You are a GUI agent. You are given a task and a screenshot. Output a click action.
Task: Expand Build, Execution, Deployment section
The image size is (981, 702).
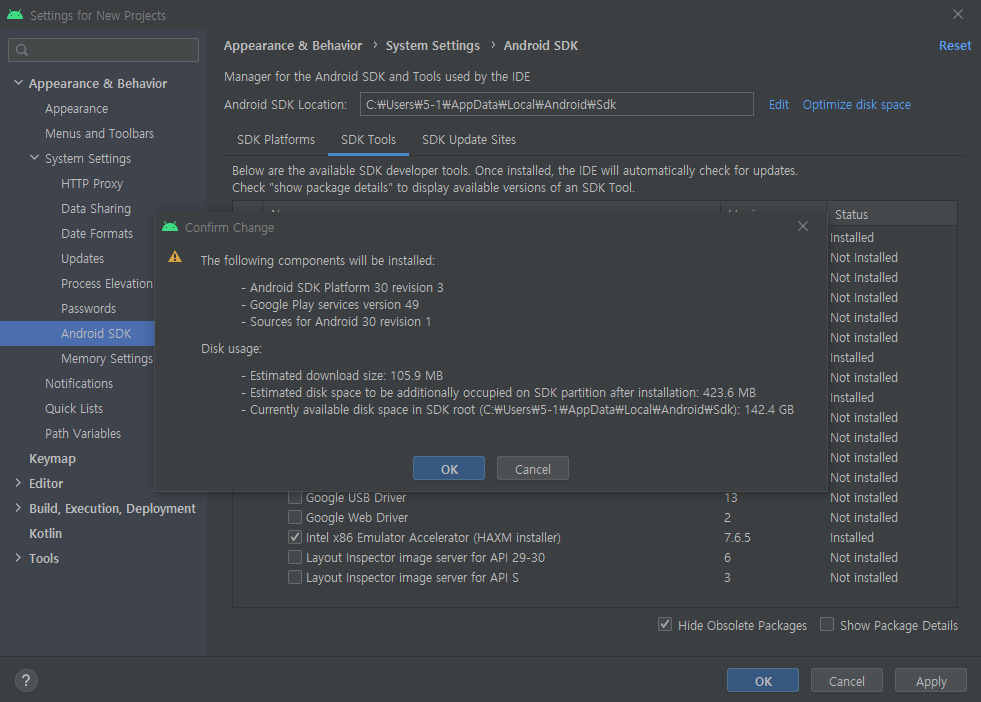click(x=18, y=508)
